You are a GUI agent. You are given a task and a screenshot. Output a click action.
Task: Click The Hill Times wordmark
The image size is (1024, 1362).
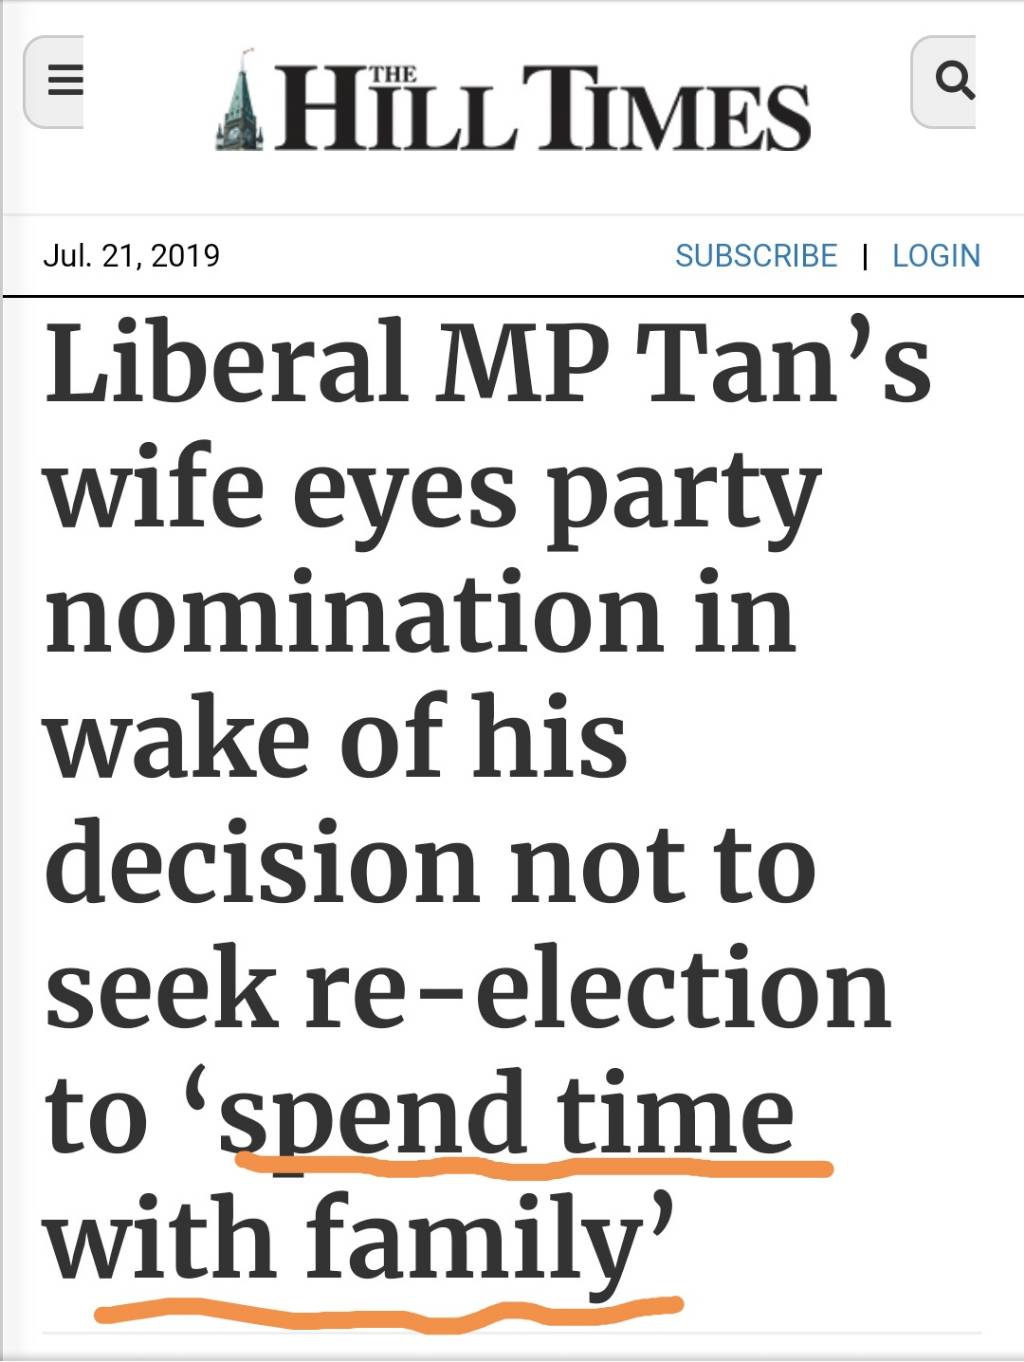542,110
